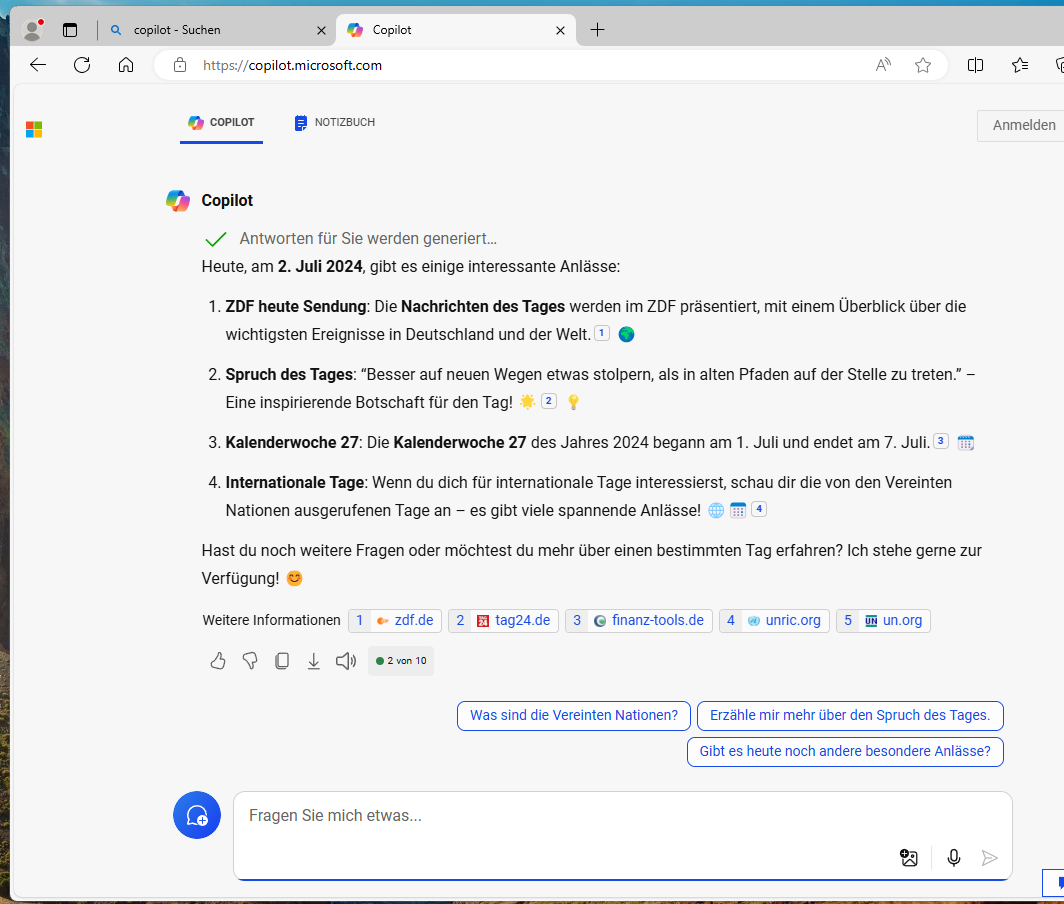Screen dimensions: 1064x904
Task: Switch to the Copilot browser tab
Action: (455, 30)
